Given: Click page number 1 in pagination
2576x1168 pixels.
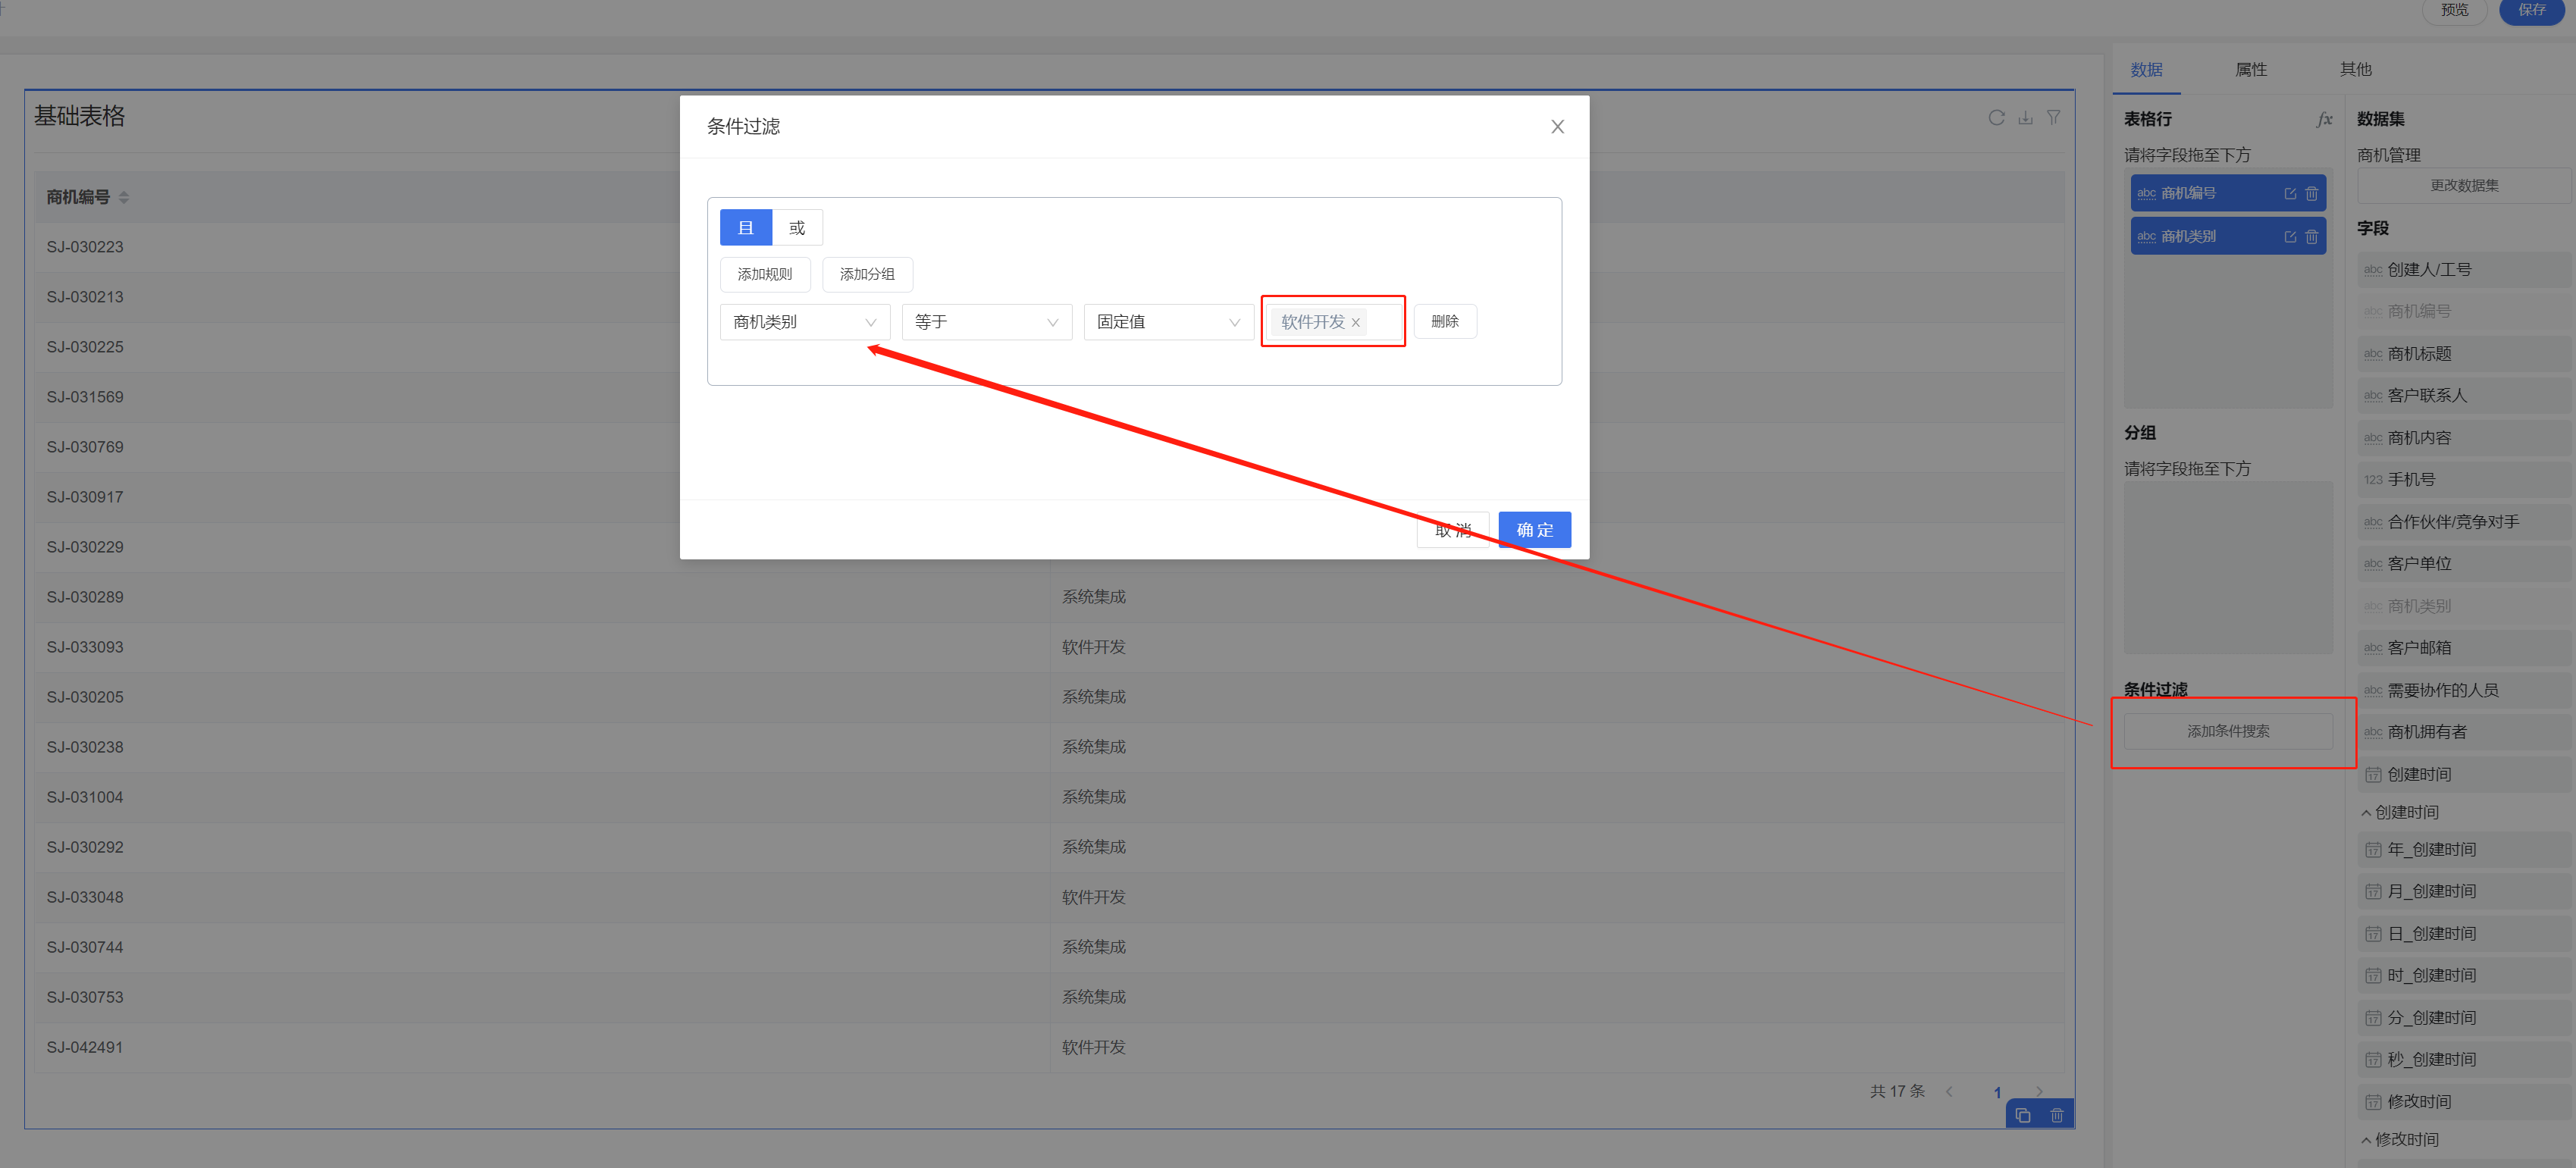Looking at the screenshot, I should coord(1997,1092).
